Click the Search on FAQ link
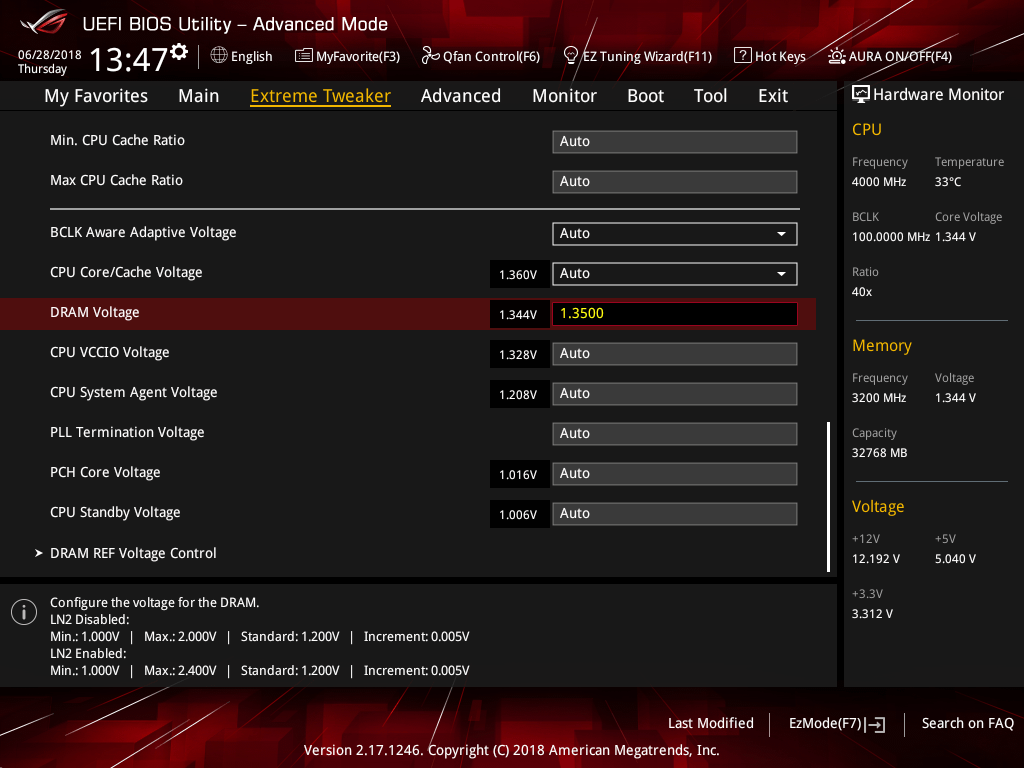This screenshot has height=768, width=1024. 967,724
